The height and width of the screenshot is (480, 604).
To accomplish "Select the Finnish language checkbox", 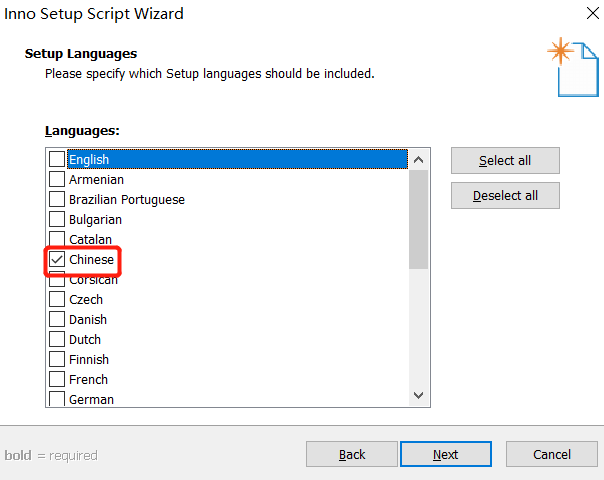I will [x=58, y=359].
